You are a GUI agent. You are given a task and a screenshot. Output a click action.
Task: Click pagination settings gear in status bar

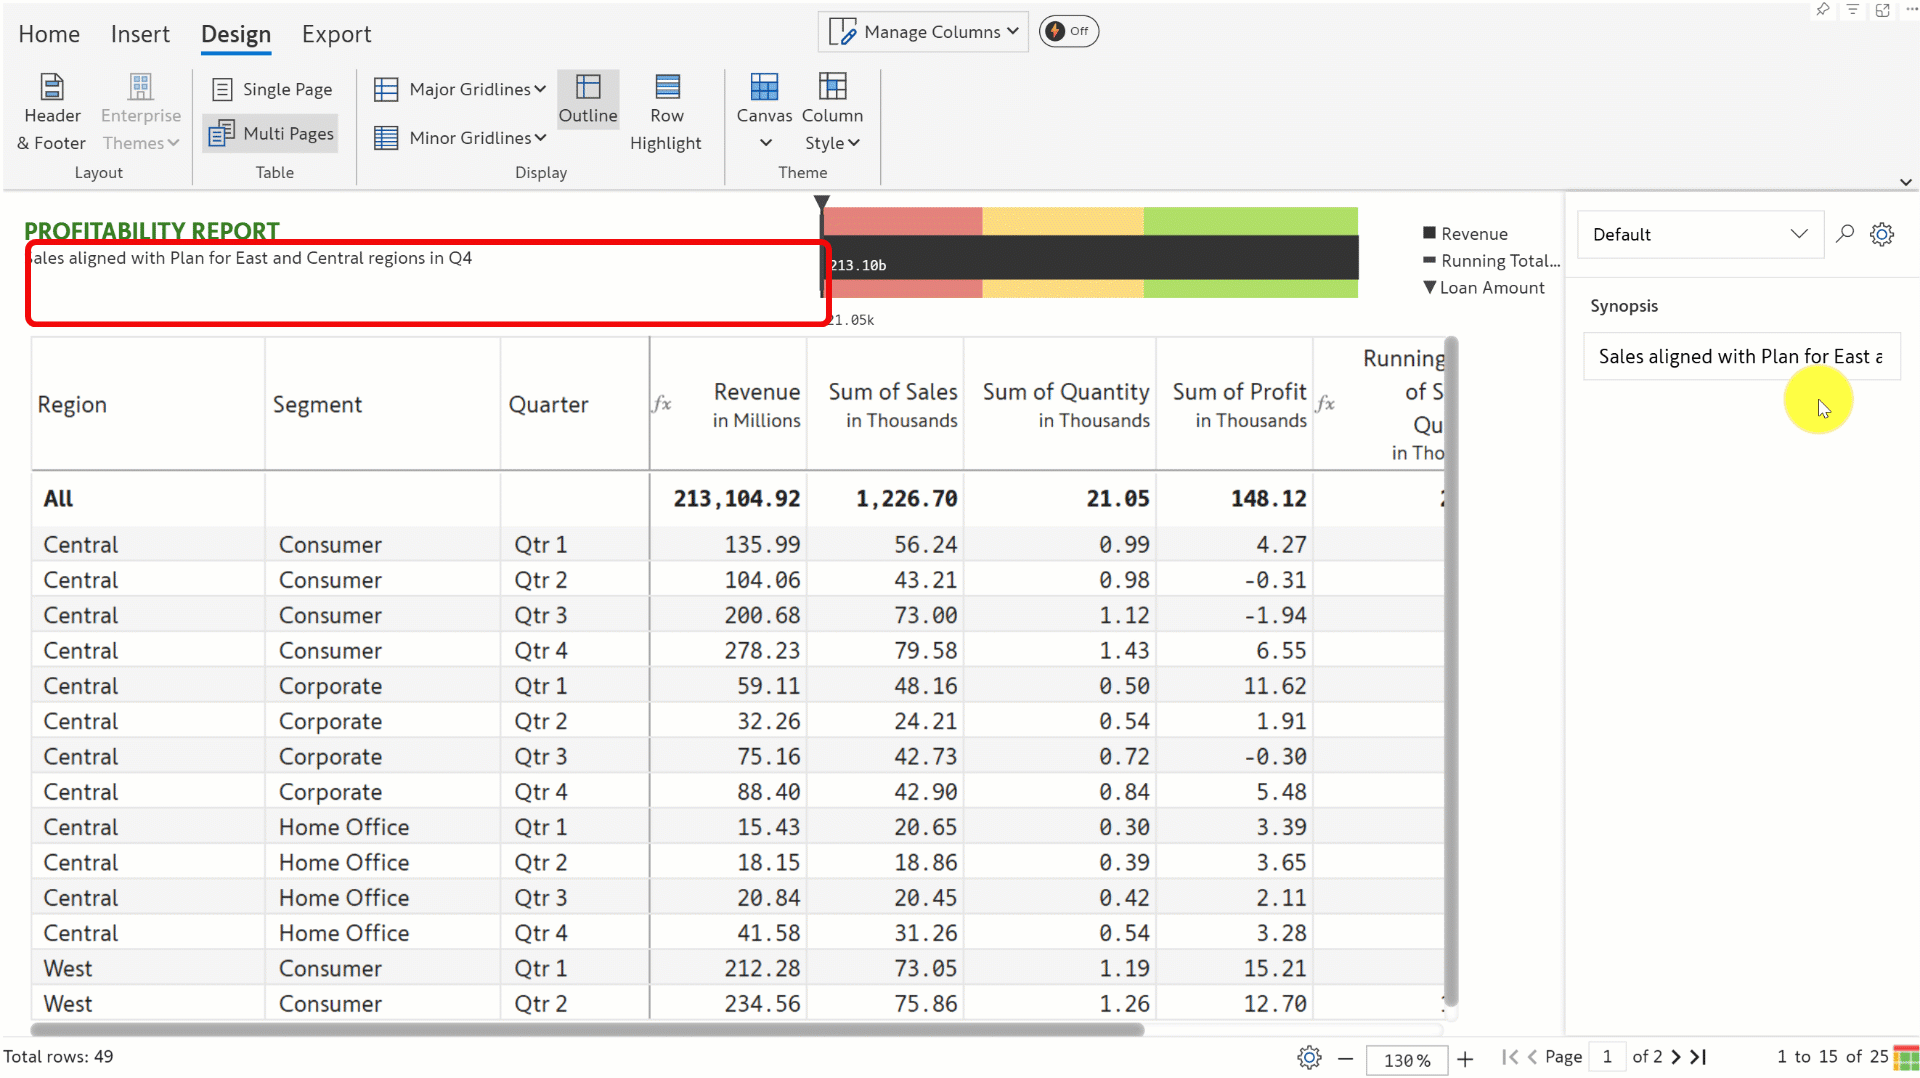point(1309,1057)
